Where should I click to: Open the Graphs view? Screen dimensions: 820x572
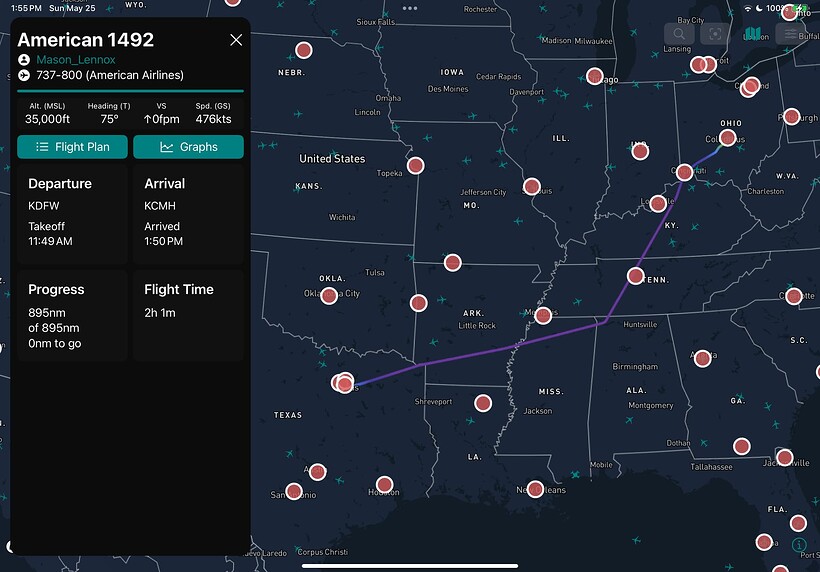[x=188, y=147]
